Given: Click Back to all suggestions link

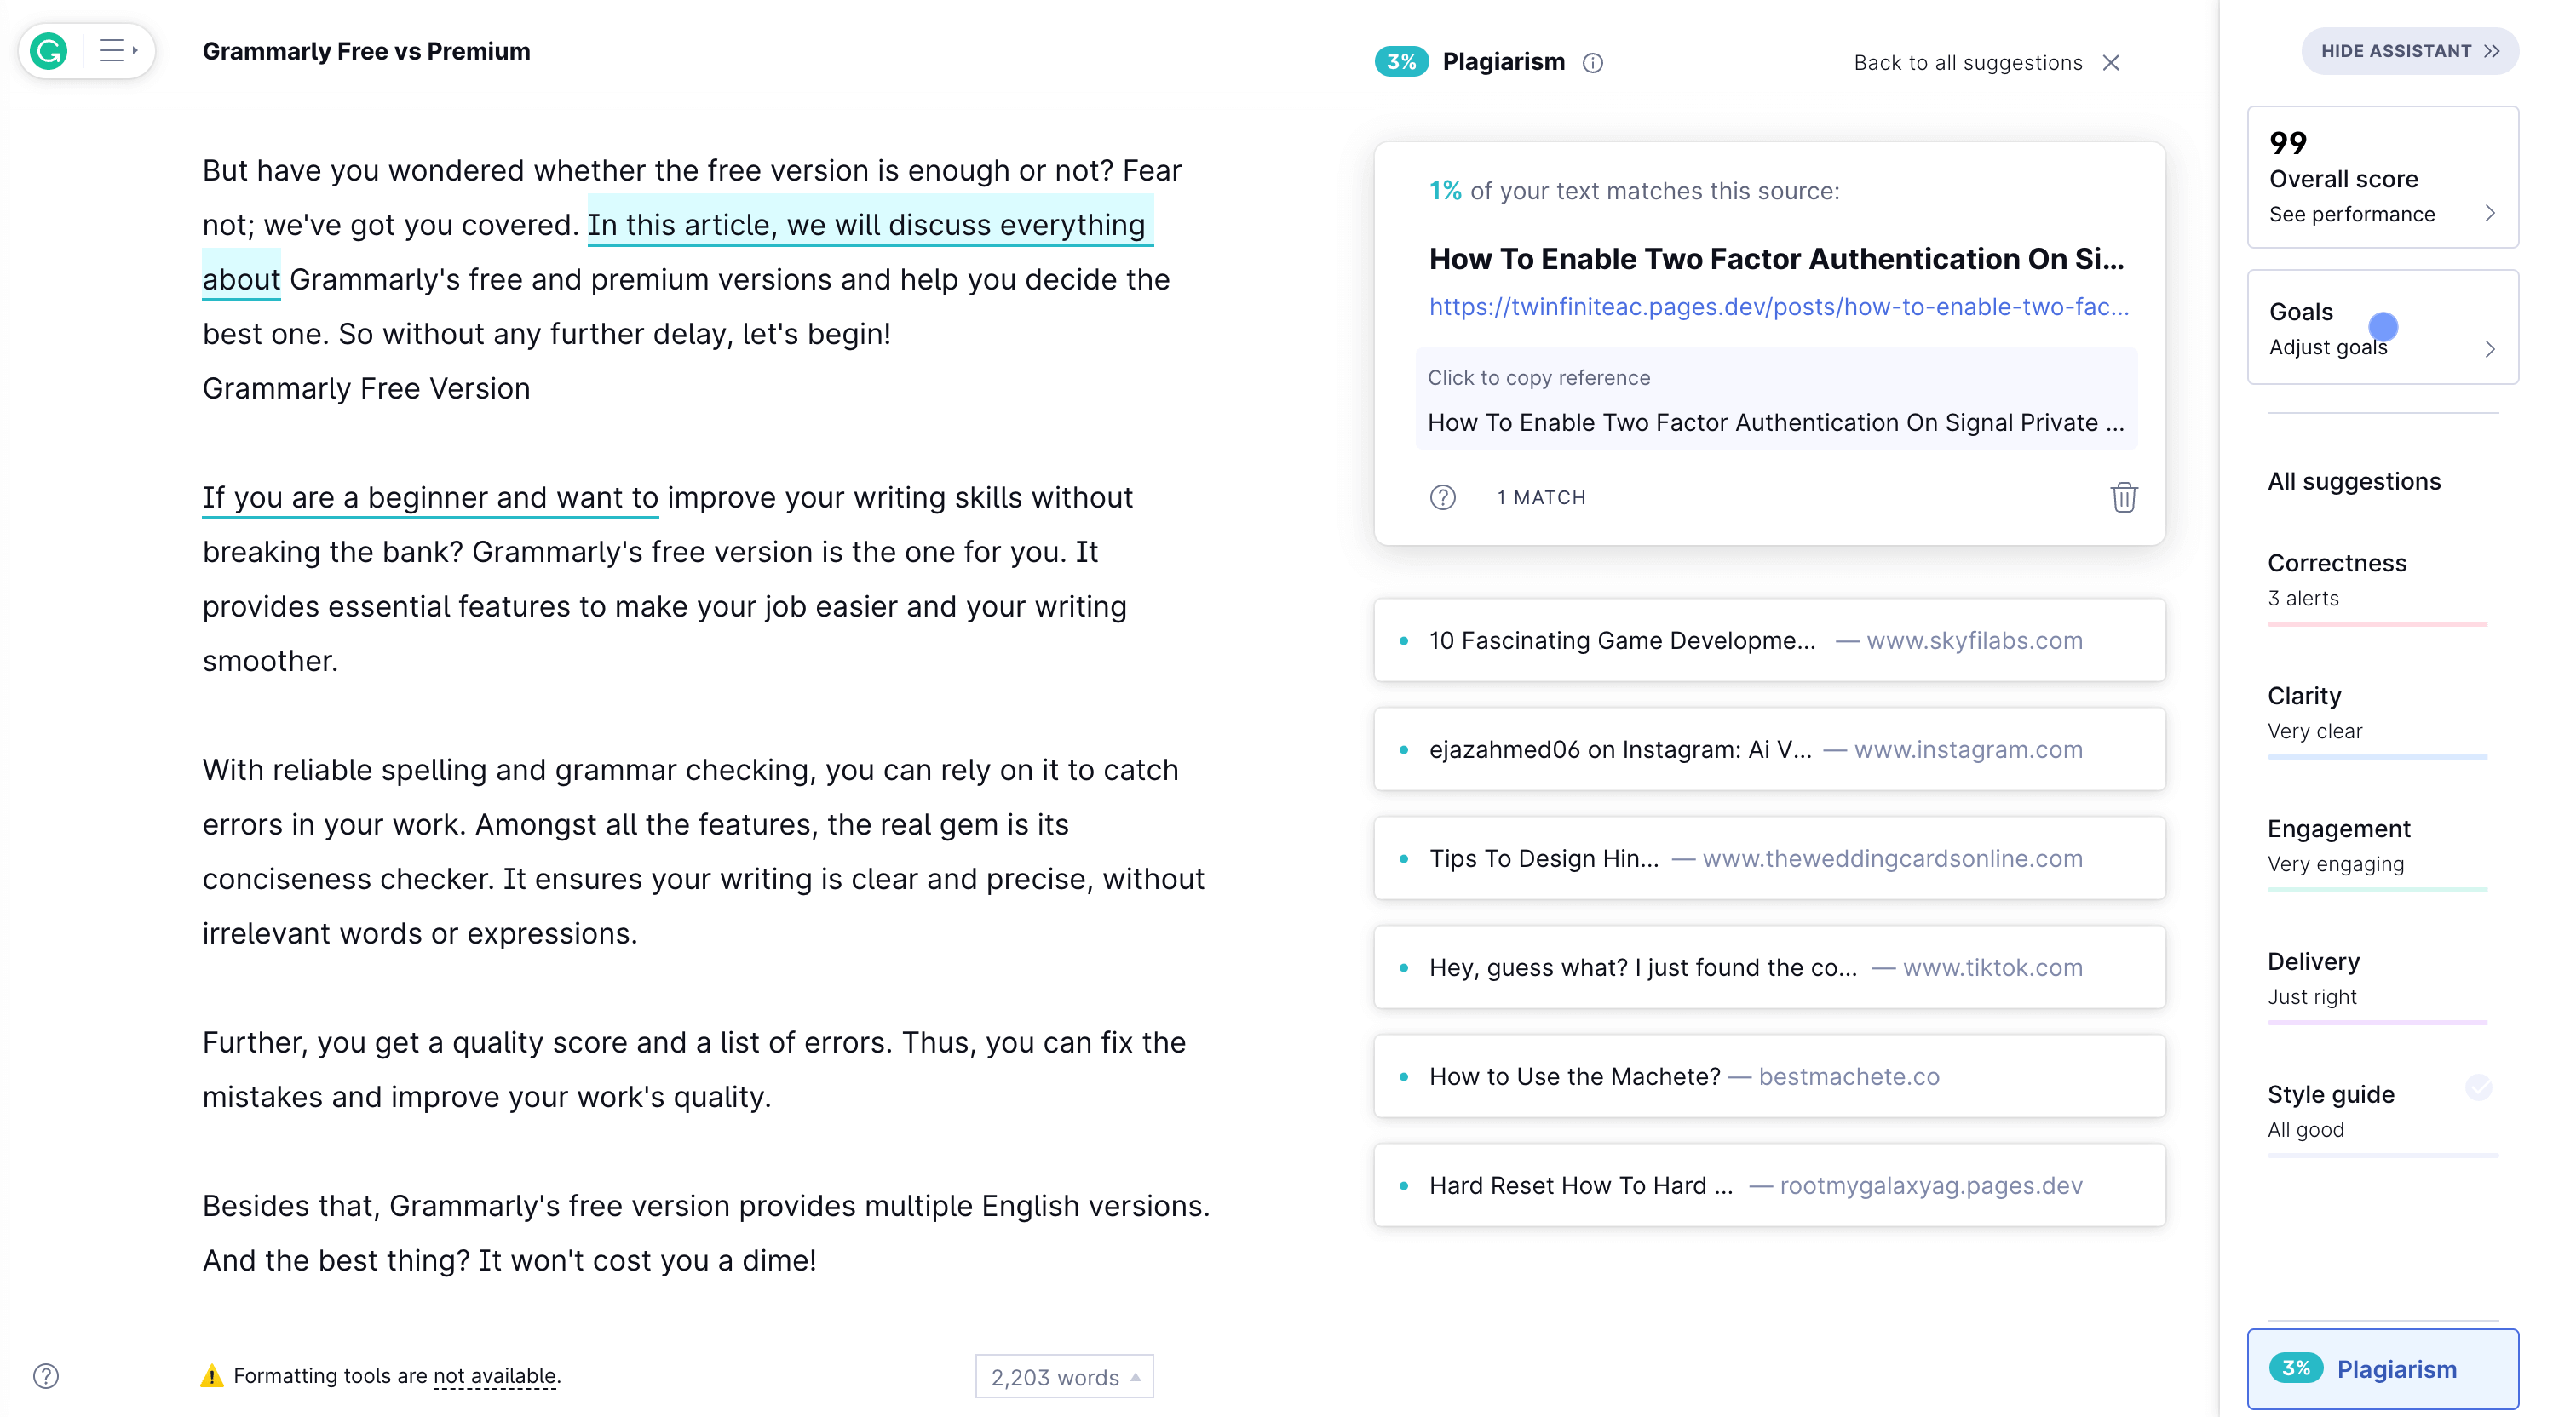Looking at the screenshot, I should (1969, 61).
